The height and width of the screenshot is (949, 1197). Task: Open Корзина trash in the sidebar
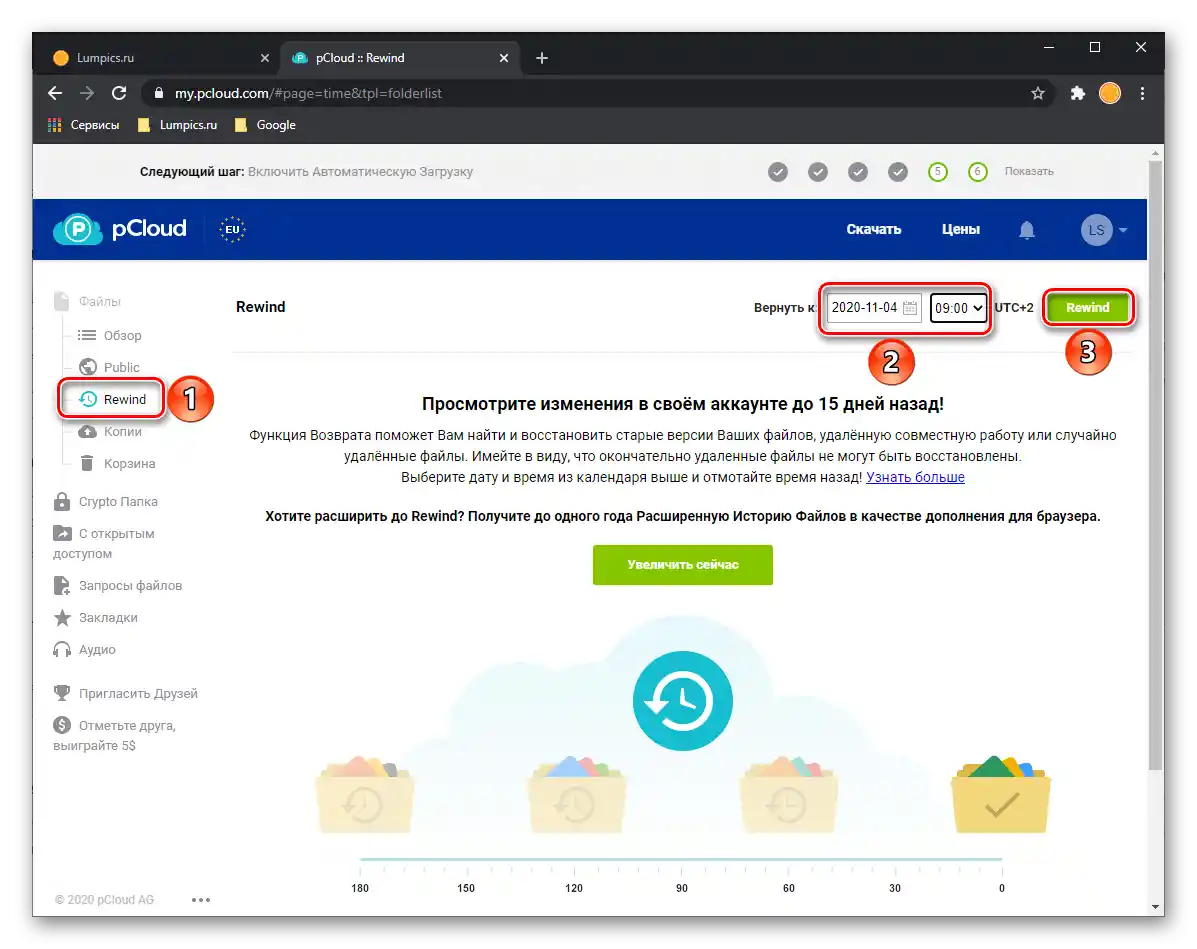coord(117,463)
